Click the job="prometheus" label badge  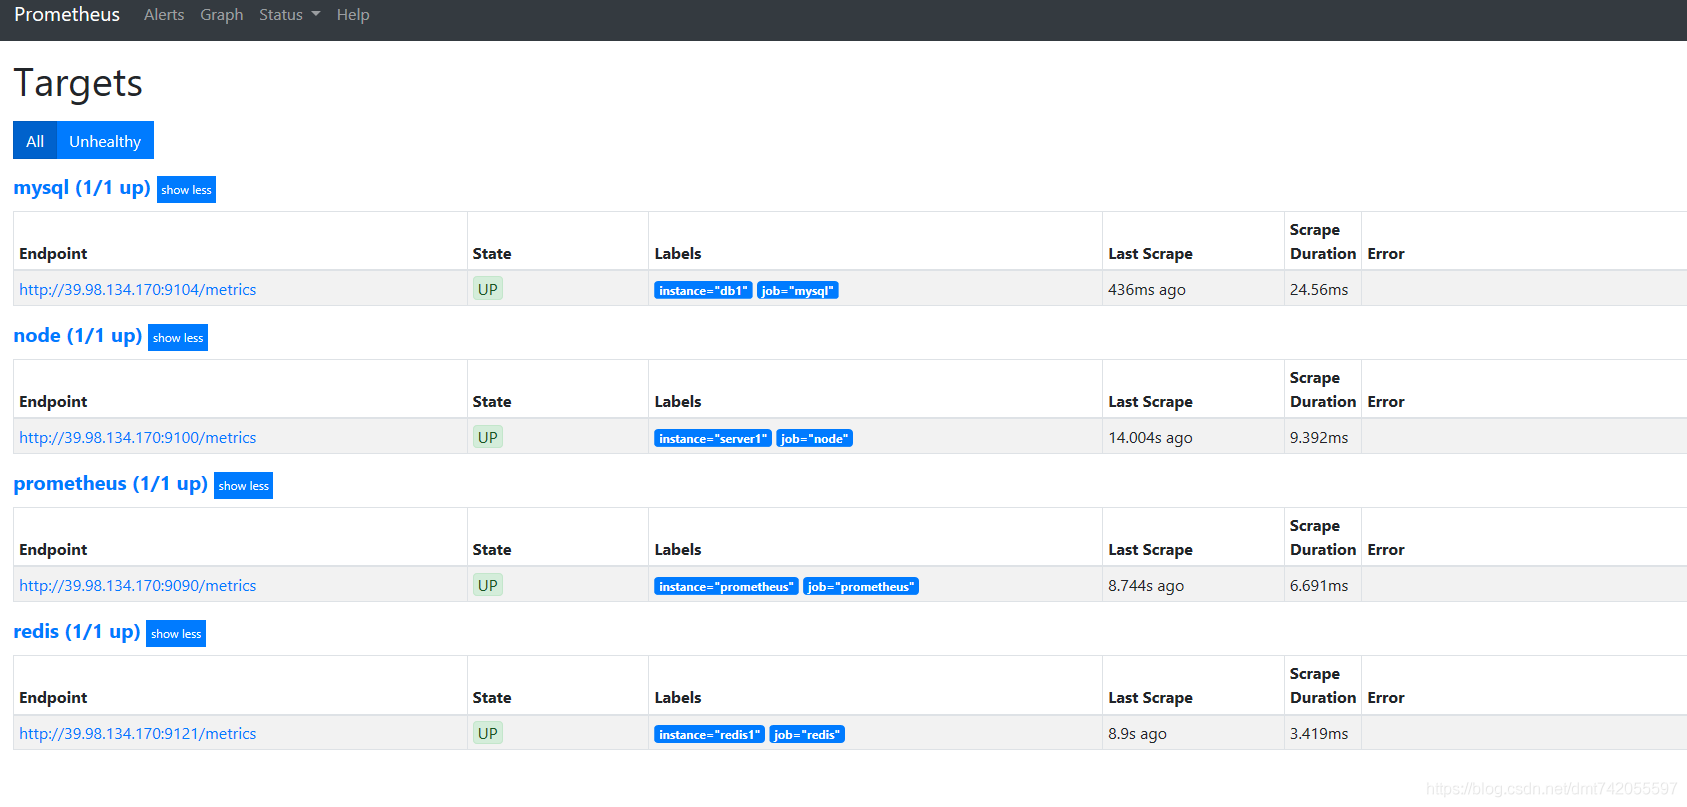coord(861,587)
